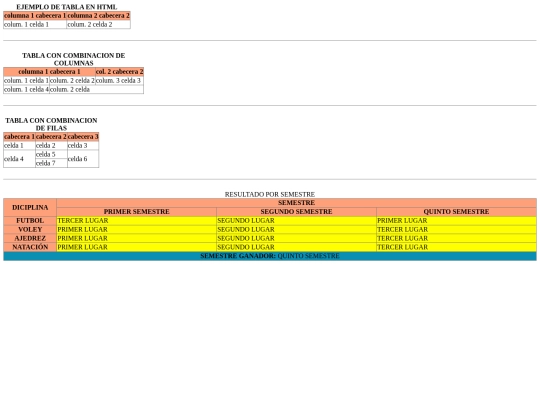This screenshot has width=540, height=405.
Task: Select the 'cabecera 2' header cell
Action: coord(51,137)
